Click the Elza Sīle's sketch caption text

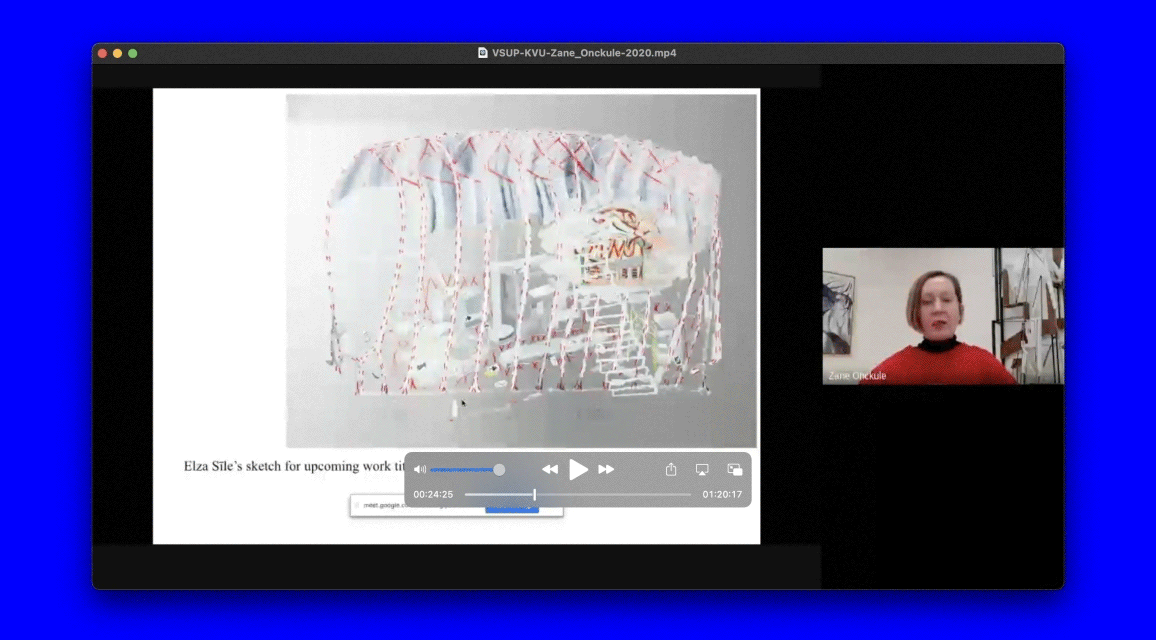pyautogui.click(x=292, y=466)
